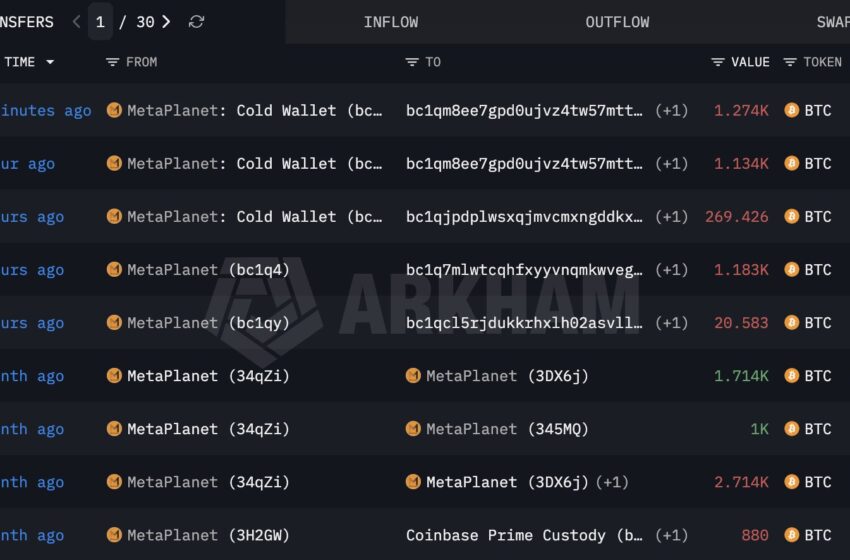The height and width of the screenshot is (560, 850).
Task: Click MetaPlanet icon beside (bc1q4)
Action: [x=114, y=269]
